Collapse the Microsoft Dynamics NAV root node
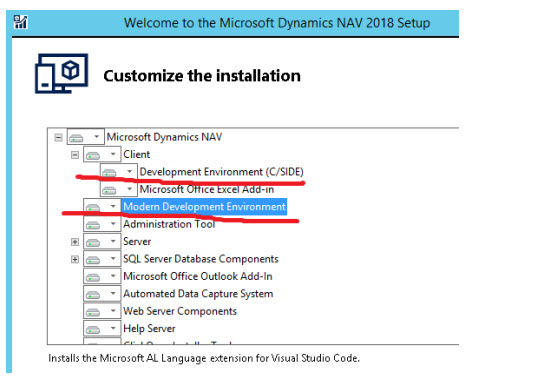Screen dimensions: 539x381 [x=58, y=138]
